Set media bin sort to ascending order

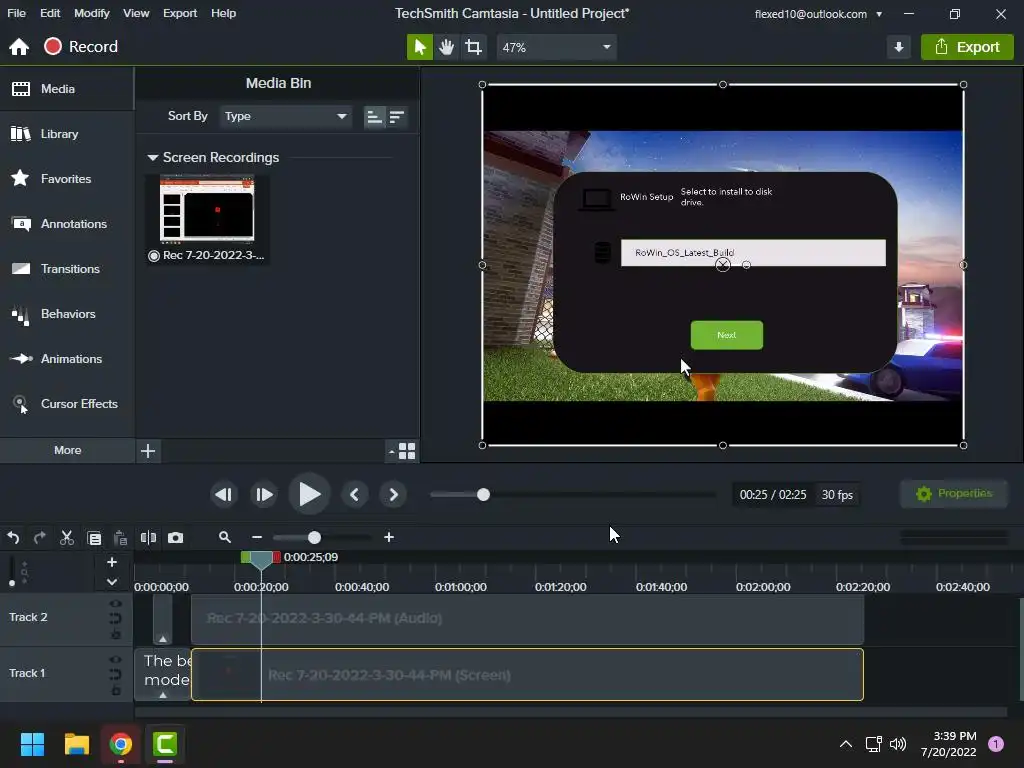click(374, 117)
